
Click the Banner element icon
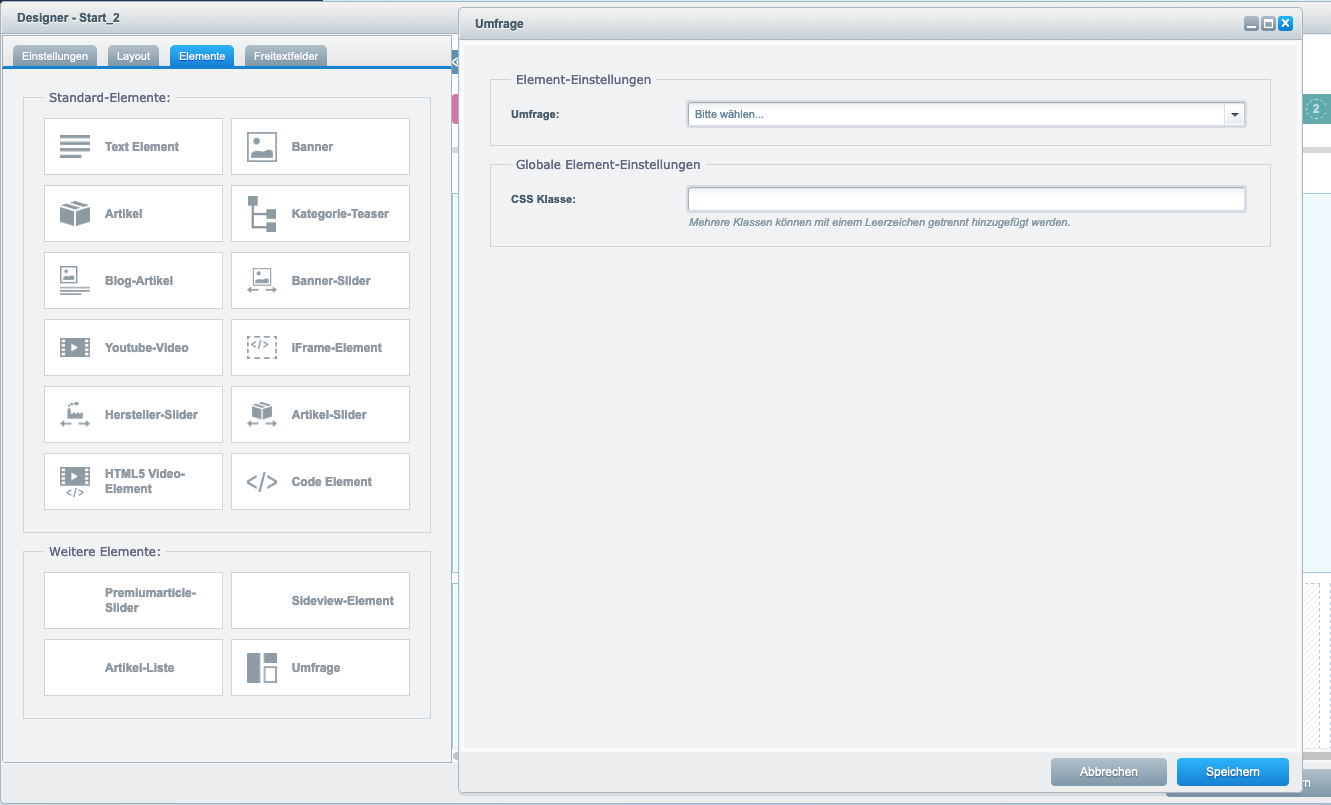[x=262, y=147]
